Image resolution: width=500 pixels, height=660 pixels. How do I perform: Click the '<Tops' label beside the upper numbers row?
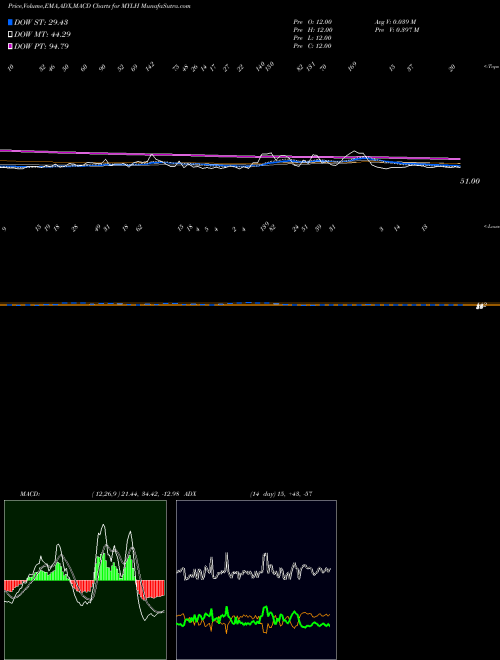491,67
